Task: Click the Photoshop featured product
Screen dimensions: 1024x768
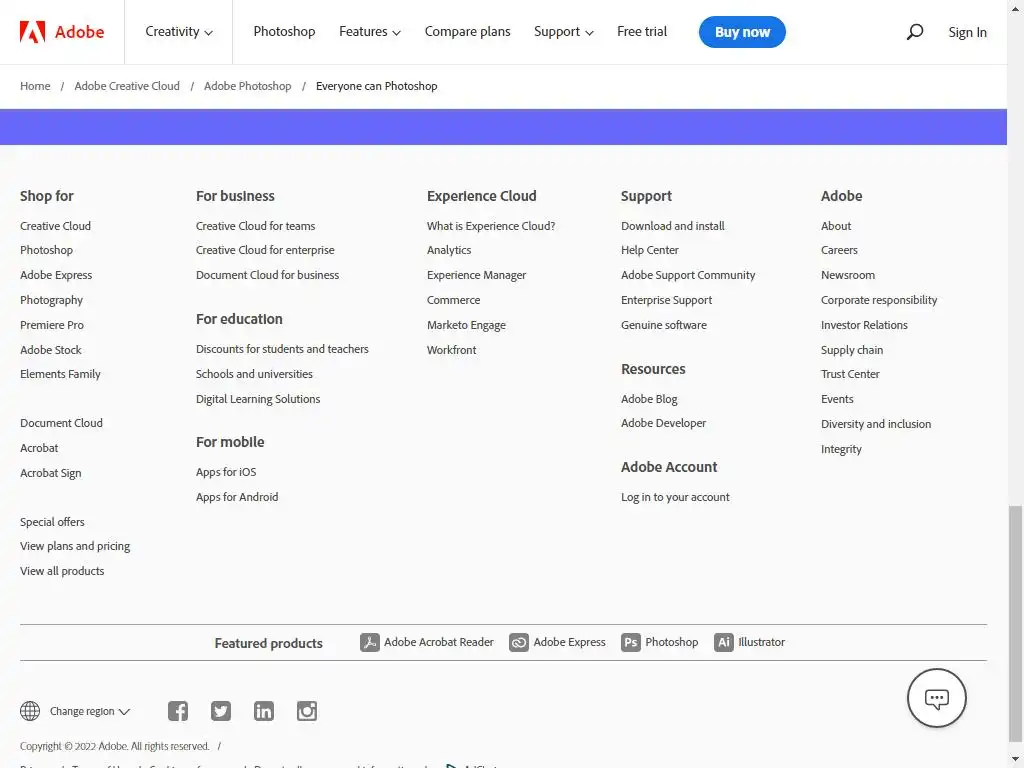Action: [x=660, y=643]
